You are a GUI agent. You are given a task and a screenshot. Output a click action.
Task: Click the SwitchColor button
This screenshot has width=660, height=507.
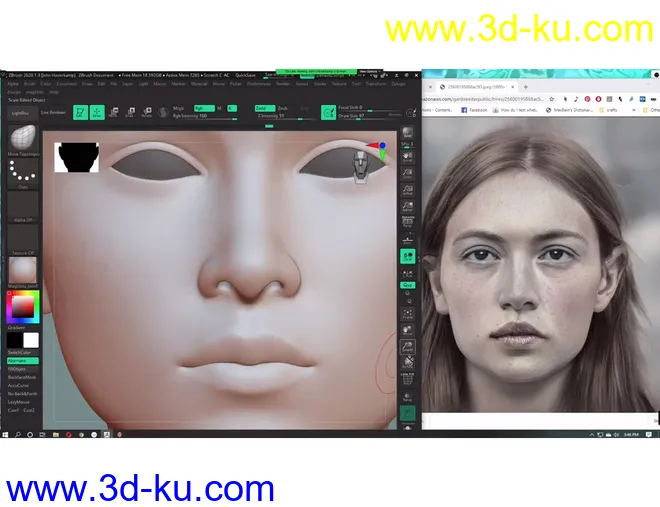click(20, 352)
